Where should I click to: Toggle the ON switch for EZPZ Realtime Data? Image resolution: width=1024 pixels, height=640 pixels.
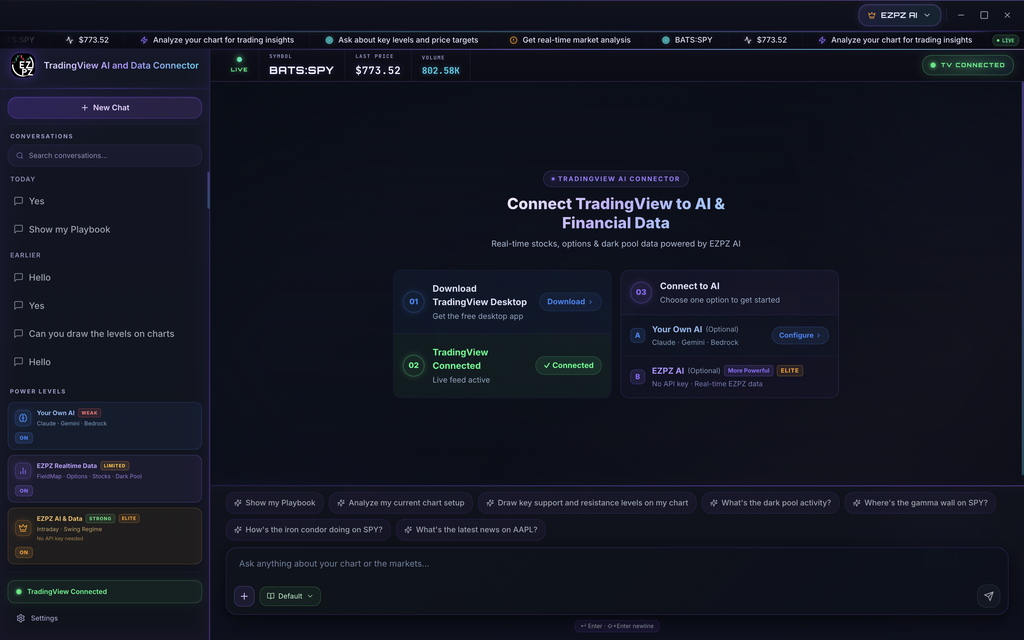click(24, 490)
